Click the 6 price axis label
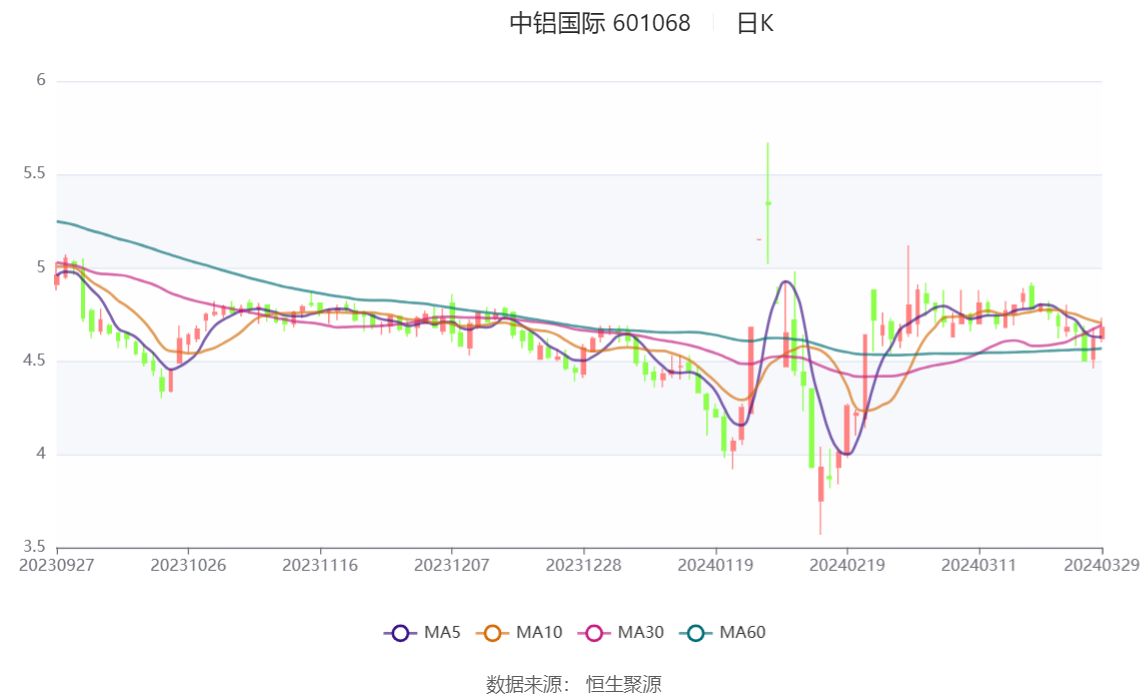 [41, 80]
